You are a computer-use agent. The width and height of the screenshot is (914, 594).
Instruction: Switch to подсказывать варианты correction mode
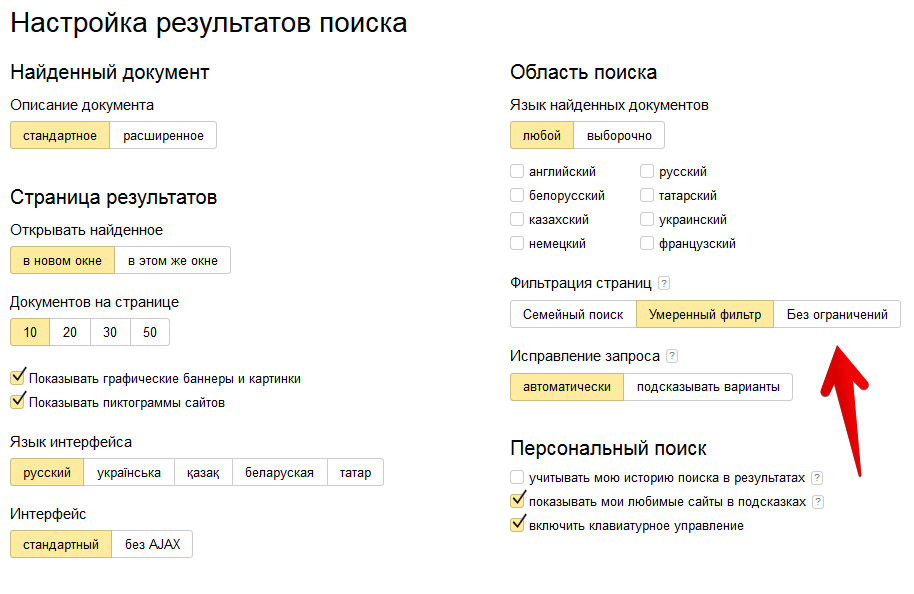708,387
